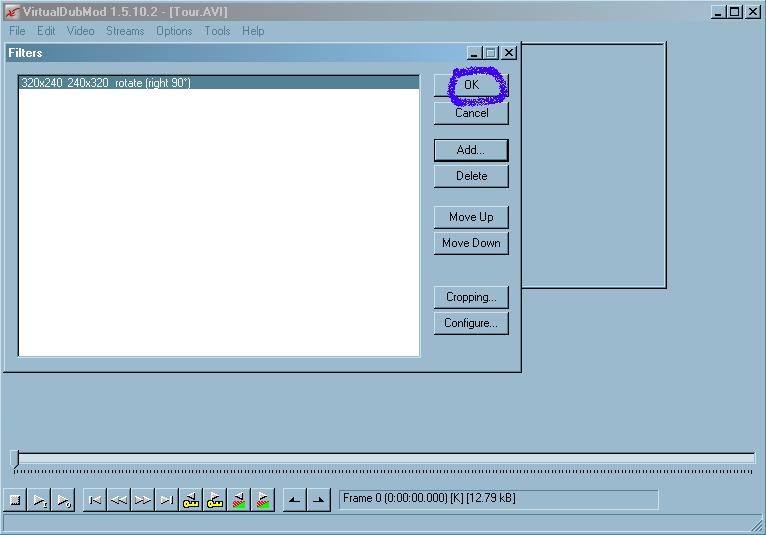Open the File menu
The height and width of the screenshot is (535, 766).
click(x=17, y=31)
